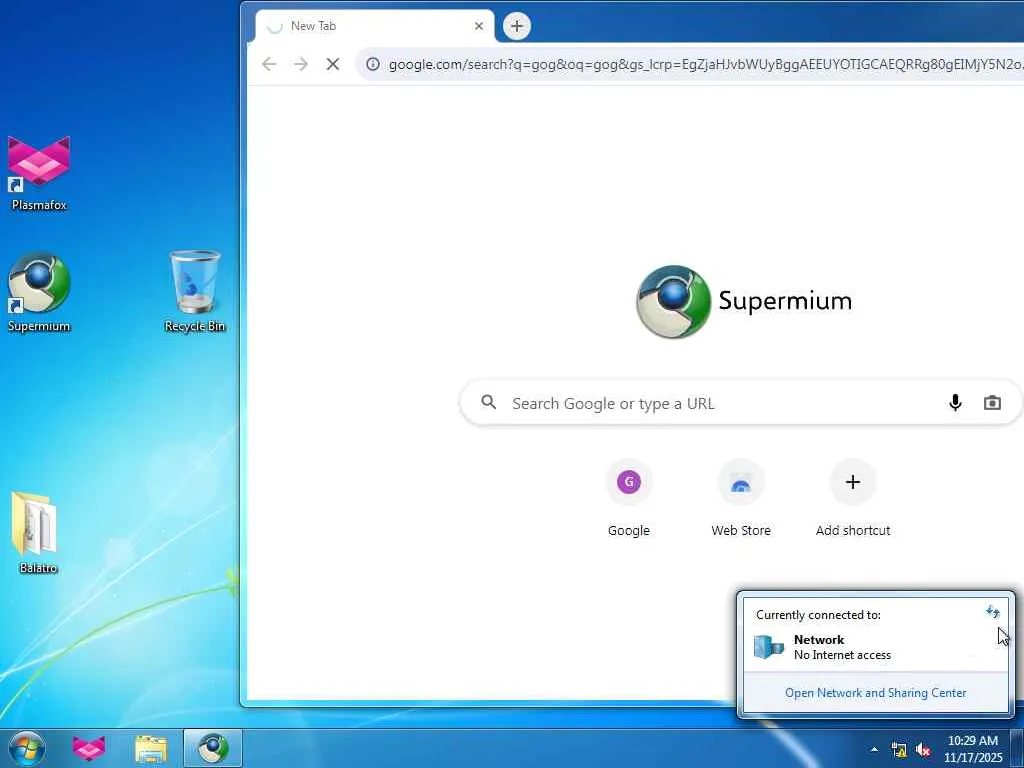Viewport: 1024px width, 768px height.
Task: Click the magnifier icon in search box
Action: tap(488, 402)
